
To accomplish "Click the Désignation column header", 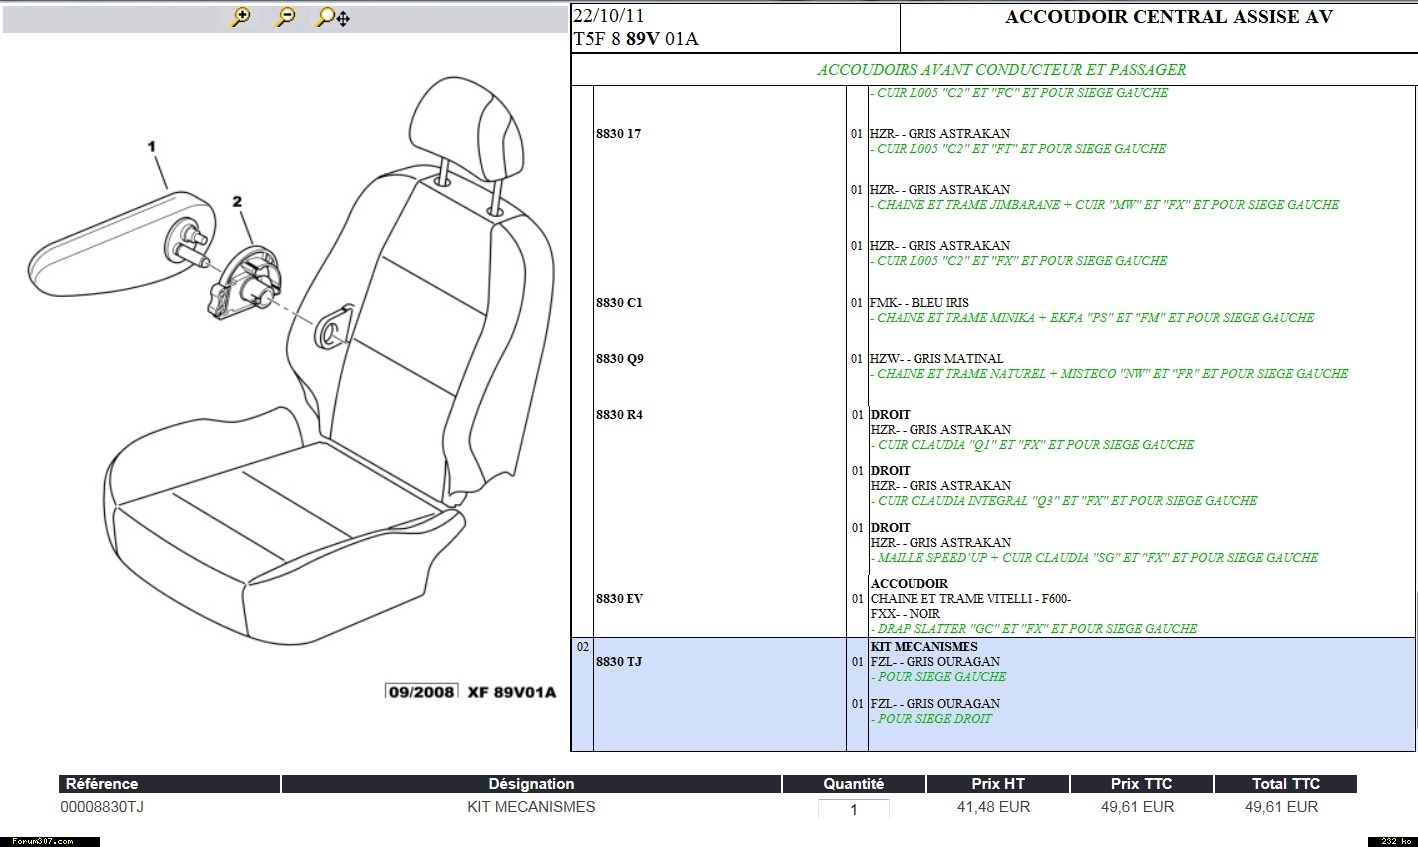I will tap(531, 784).
